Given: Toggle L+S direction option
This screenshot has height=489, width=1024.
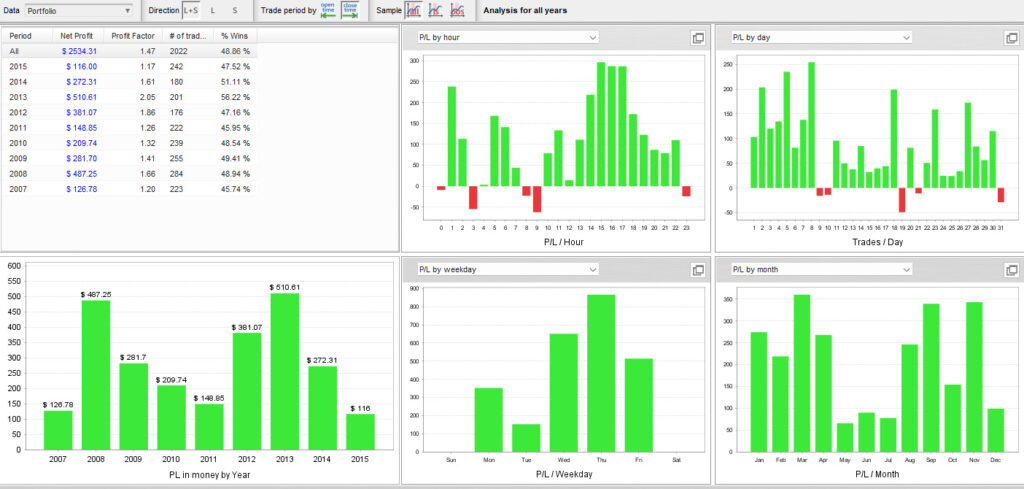Looking at the screenshot, I should [x=190, y=11].
